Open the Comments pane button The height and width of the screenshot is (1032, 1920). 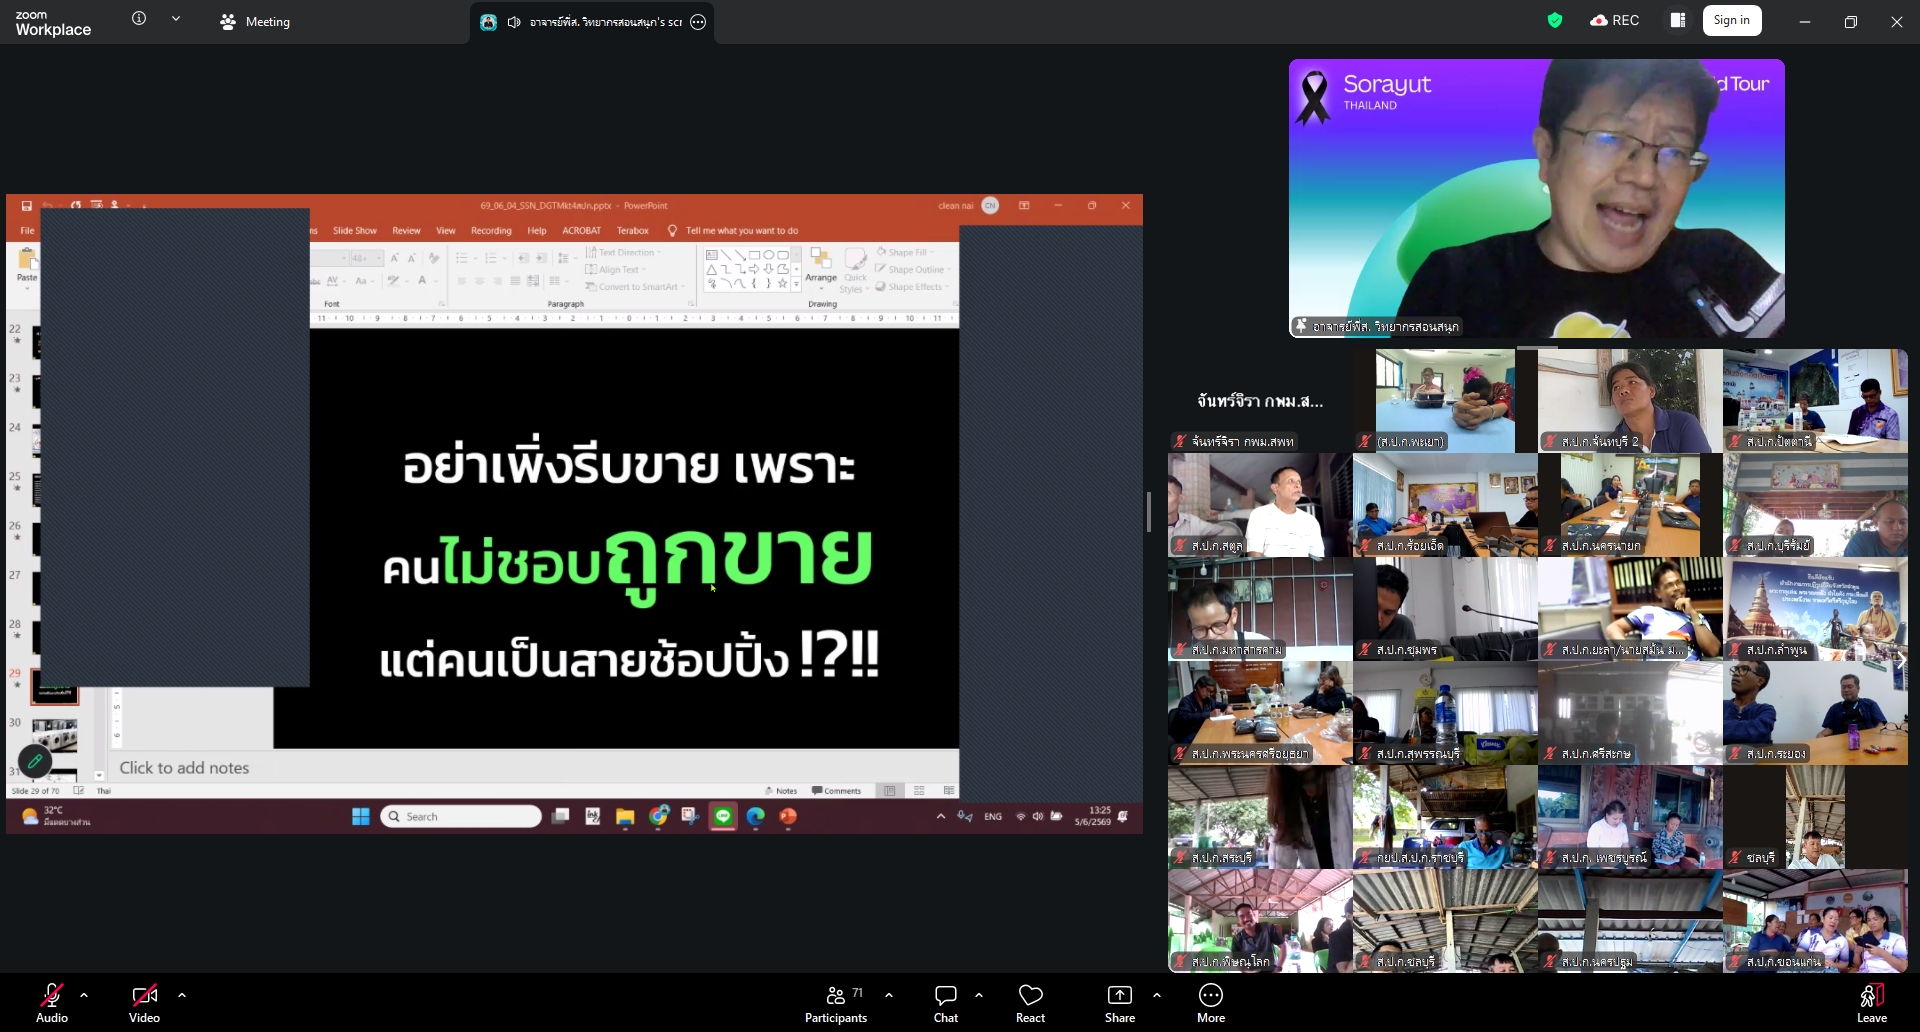tap(836, 791)
